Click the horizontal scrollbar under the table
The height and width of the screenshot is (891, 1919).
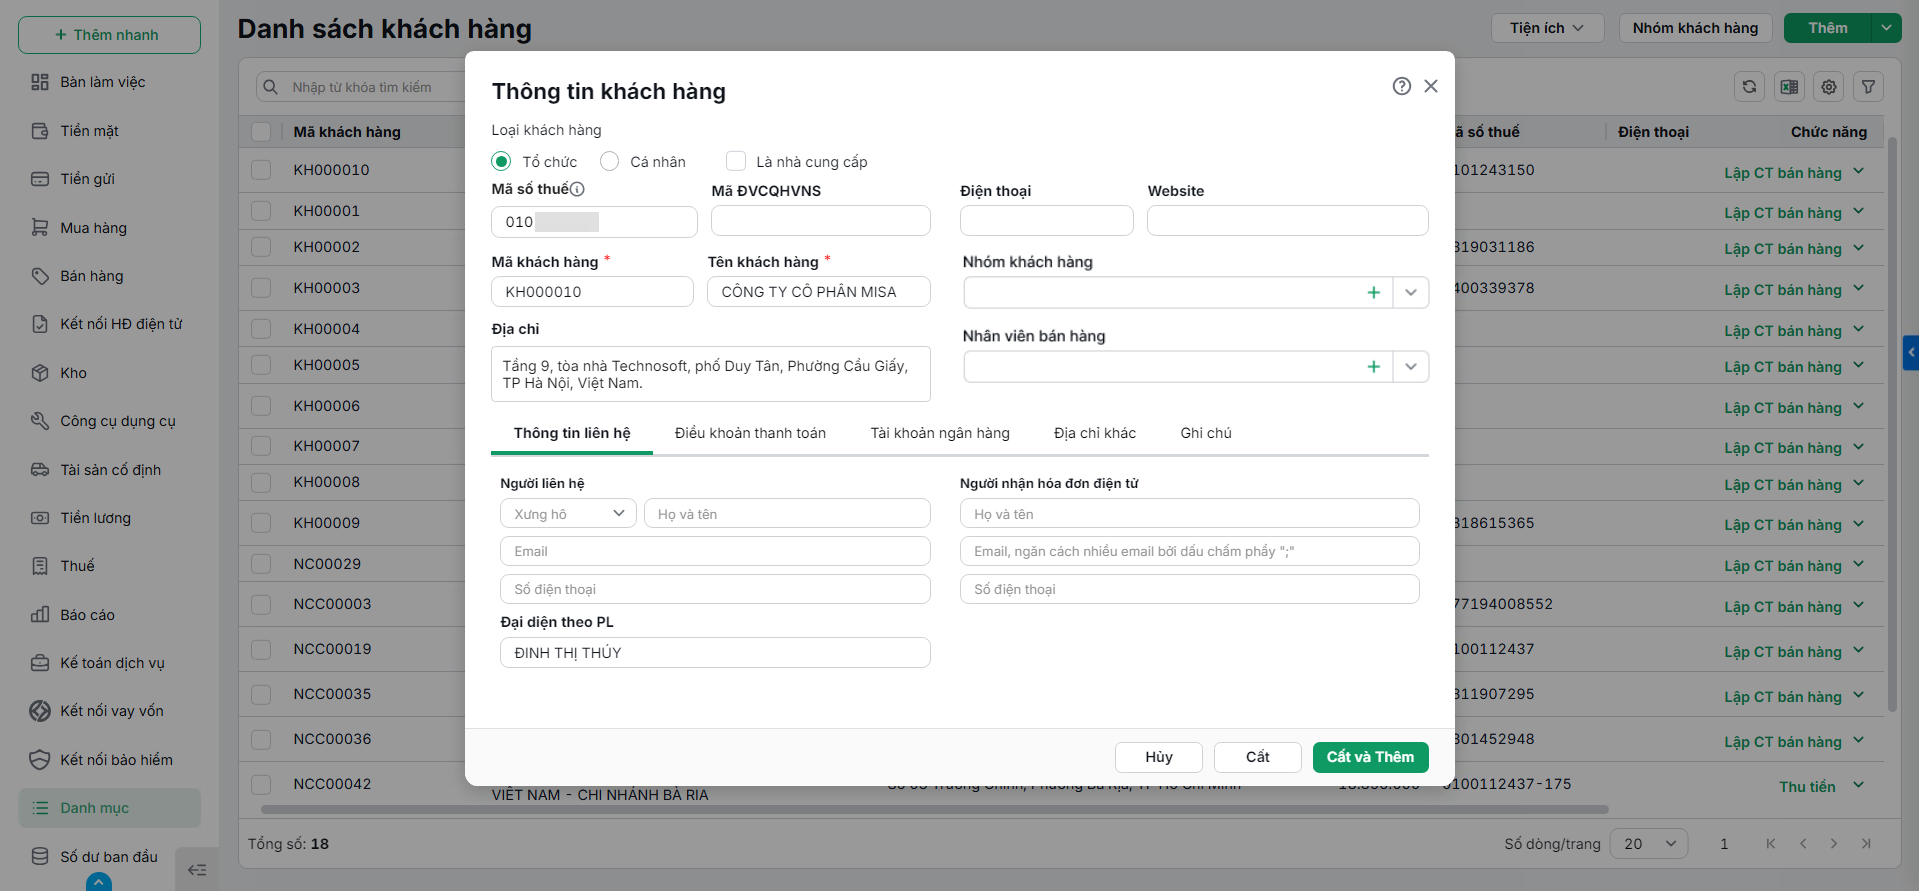(x=934, y=809)
